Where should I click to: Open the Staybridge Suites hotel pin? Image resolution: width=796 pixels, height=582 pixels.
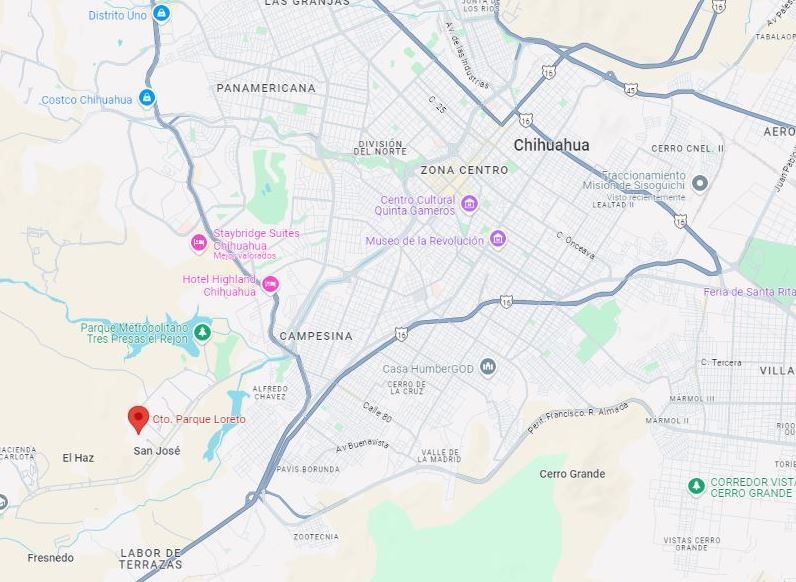(198, 242)
